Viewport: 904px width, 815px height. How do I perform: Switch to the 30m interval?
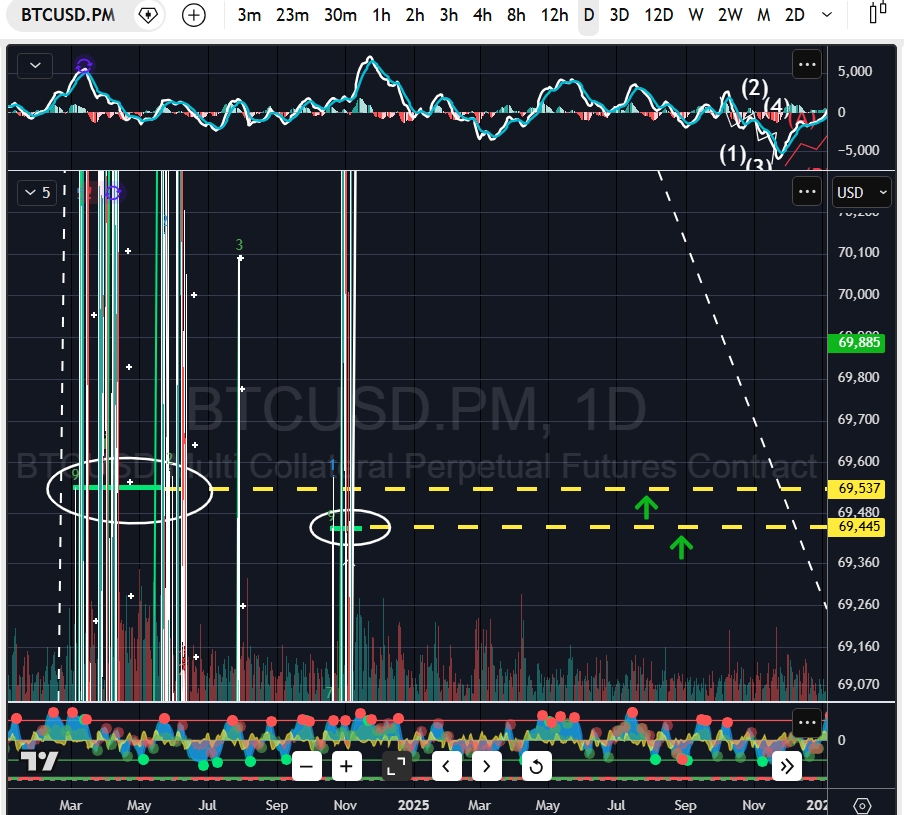coord(340,15)
